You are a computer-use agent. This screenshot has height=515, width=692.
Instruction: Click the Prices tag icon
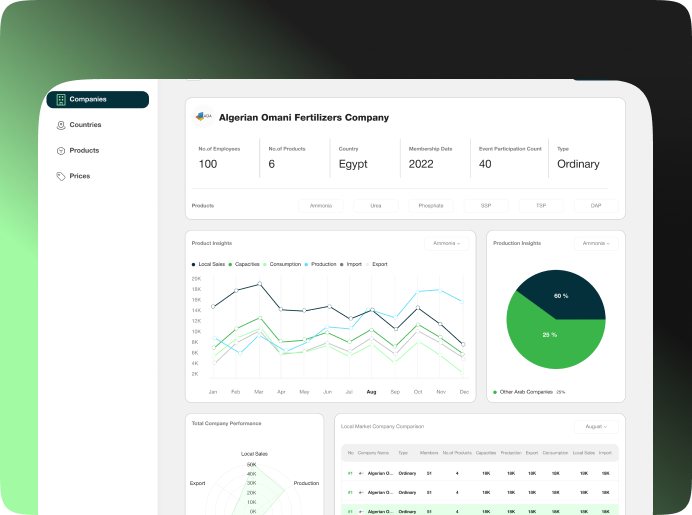pos(61,177)
